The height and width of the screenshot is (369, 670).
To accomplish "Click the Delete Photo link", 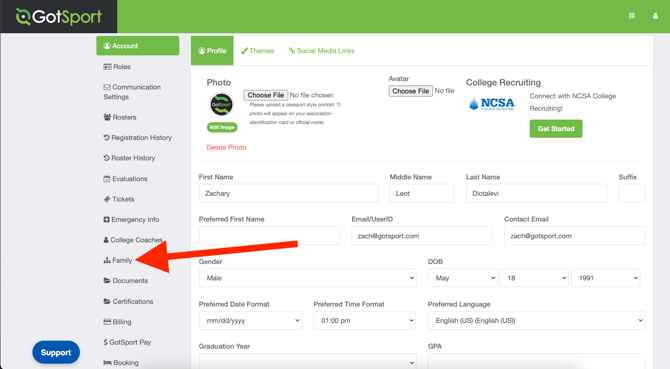I will tap(226, 147).
